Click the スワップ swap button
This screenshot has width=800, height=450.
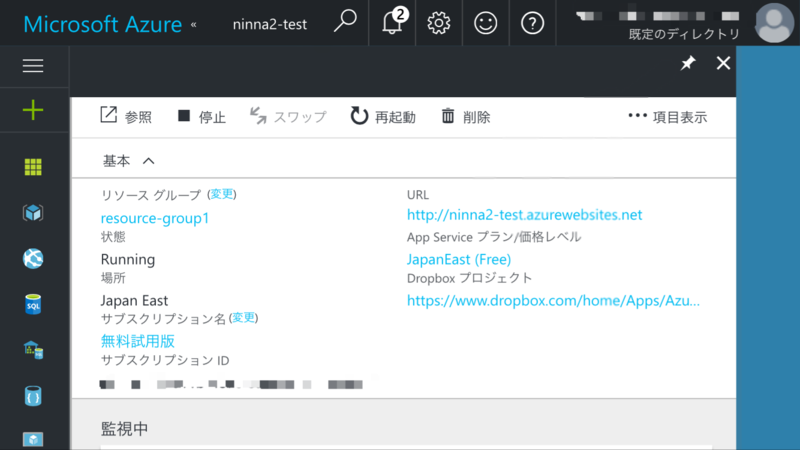pyautogui.click(x=288, y=117)
